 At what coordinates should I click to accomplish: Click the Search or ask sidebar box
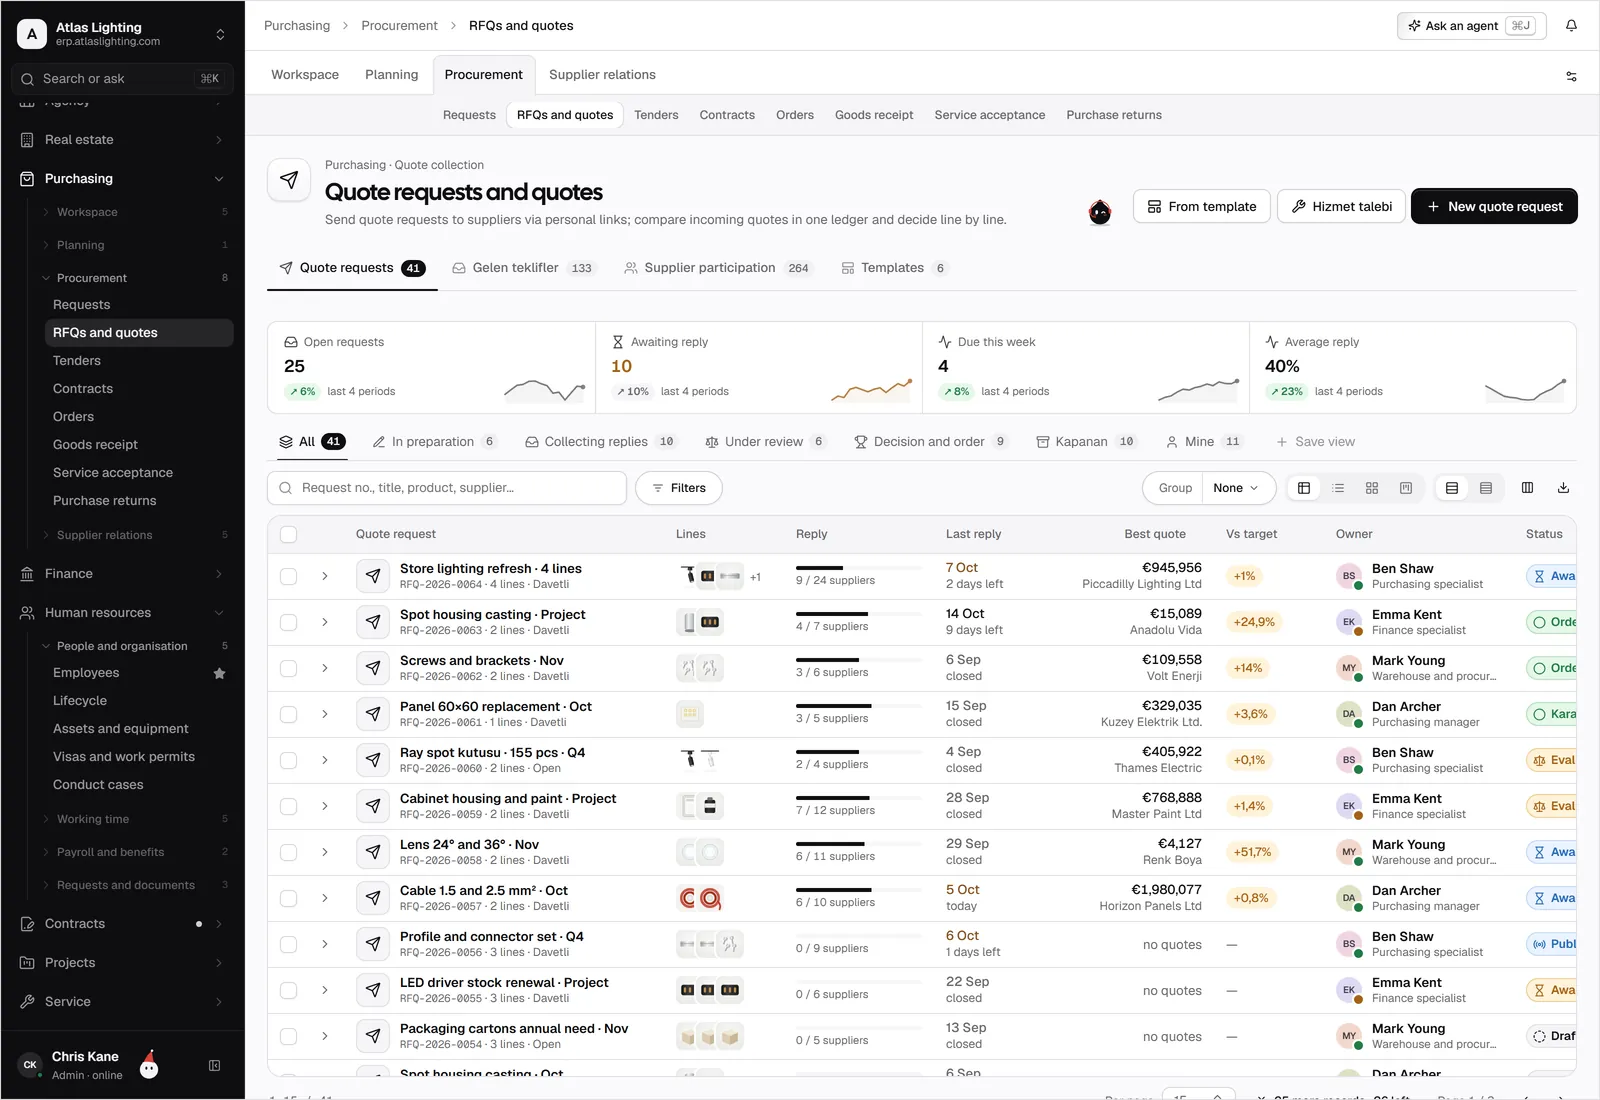(x=122, y=79)
